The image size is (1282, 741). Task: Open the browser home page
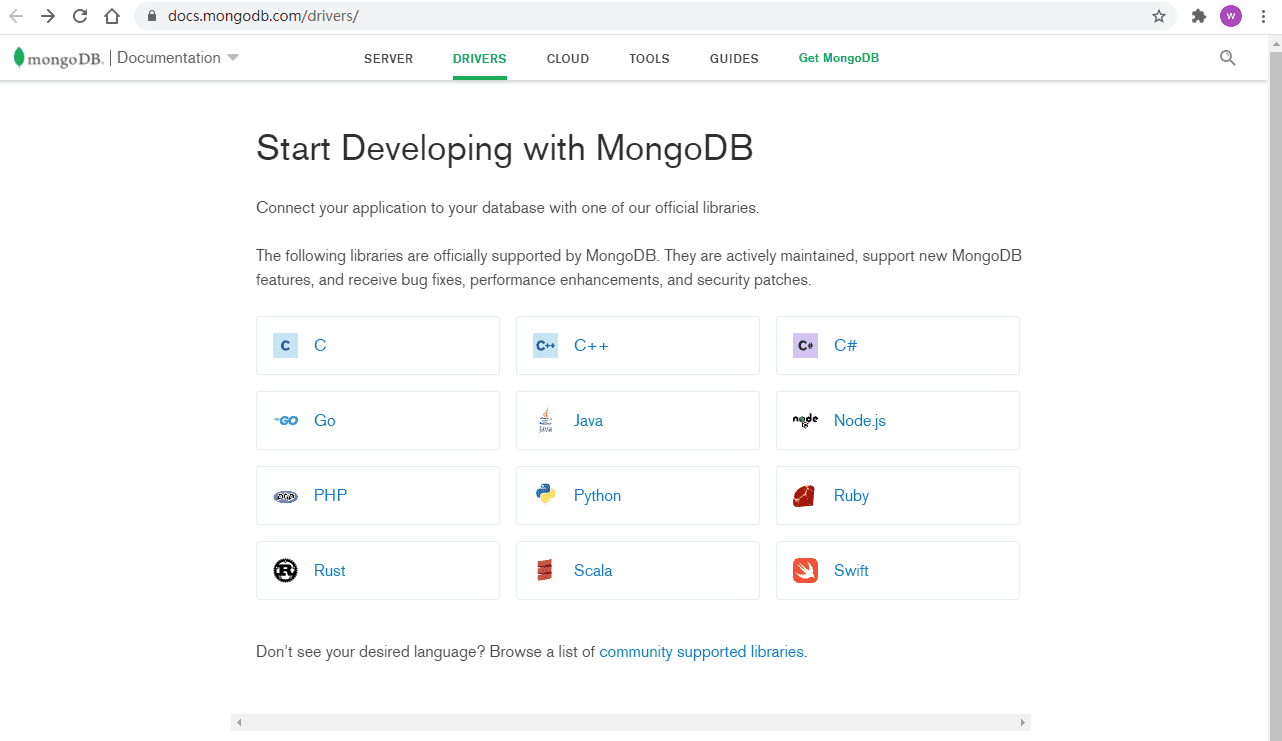click(x=112, y=16)
